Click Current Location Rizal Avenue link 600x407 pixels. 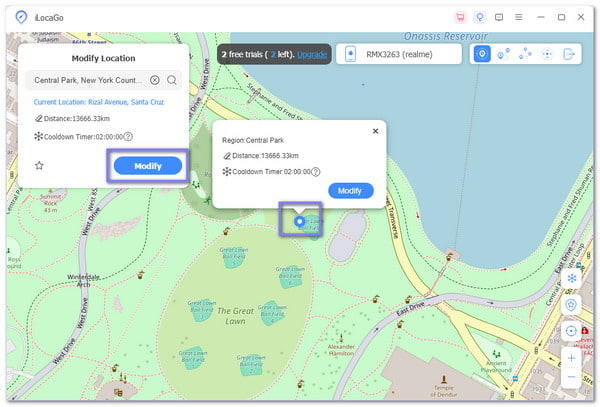[99, 102]
